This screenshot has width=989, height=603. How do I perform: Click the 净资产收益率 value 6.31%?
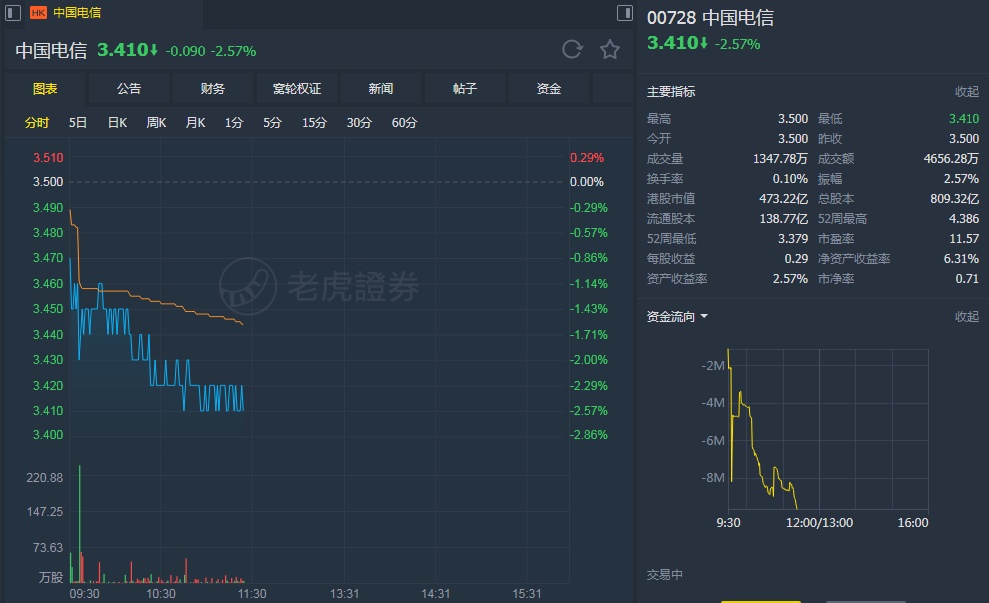961,259
